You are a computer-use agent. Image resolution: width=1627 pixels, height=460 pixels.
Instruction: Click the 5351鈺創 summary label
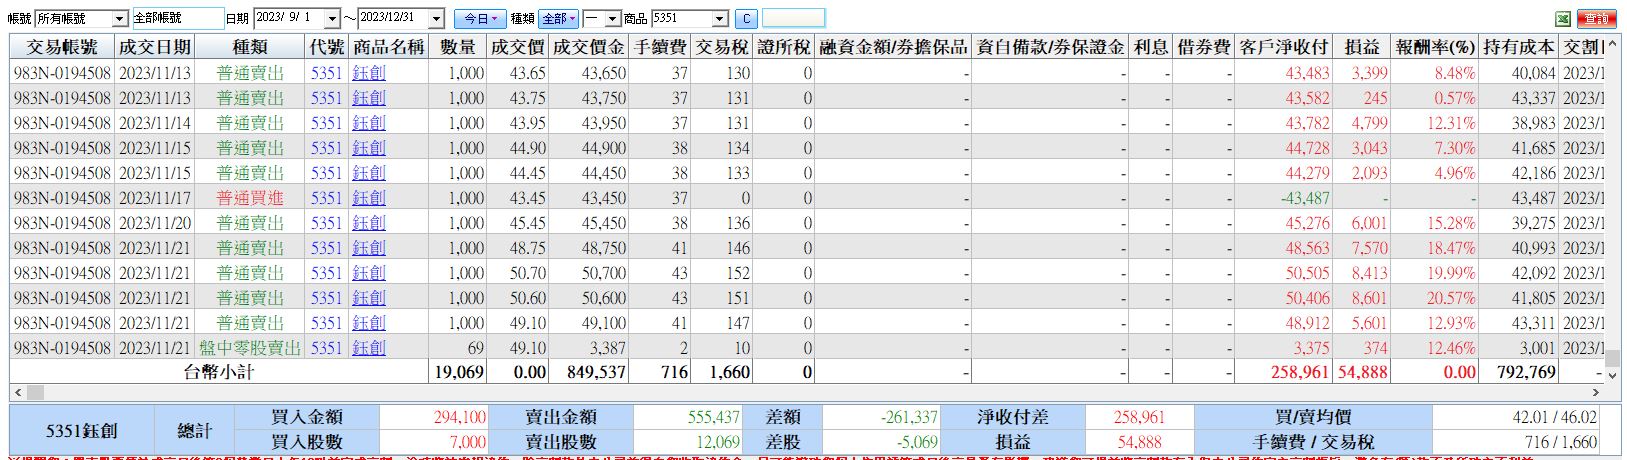click(82, 430)
